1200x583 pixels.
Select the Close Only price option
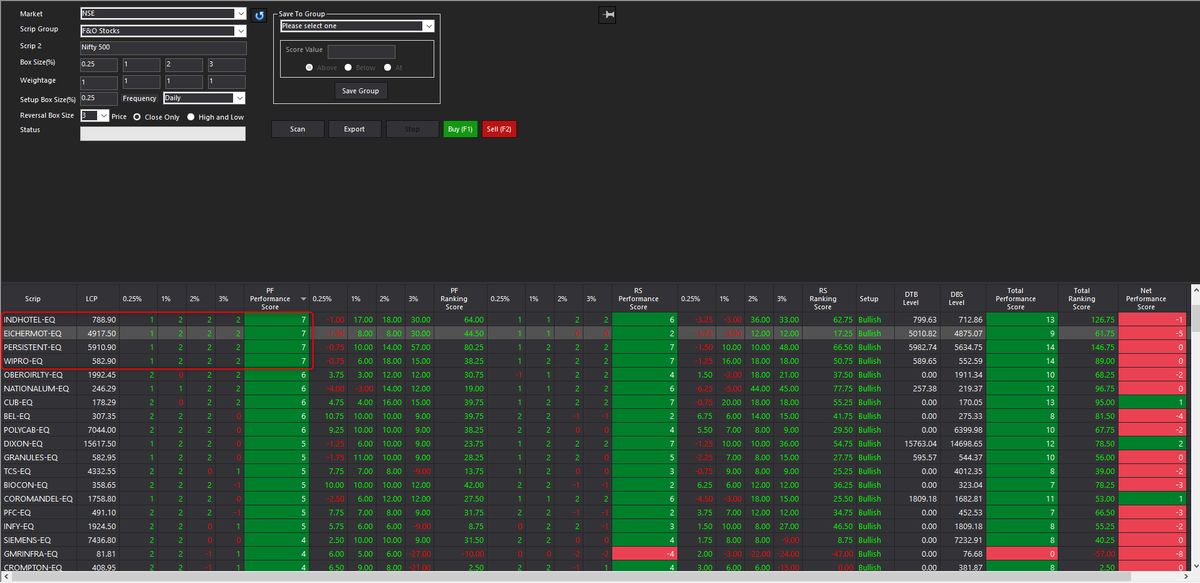(139, 117)
